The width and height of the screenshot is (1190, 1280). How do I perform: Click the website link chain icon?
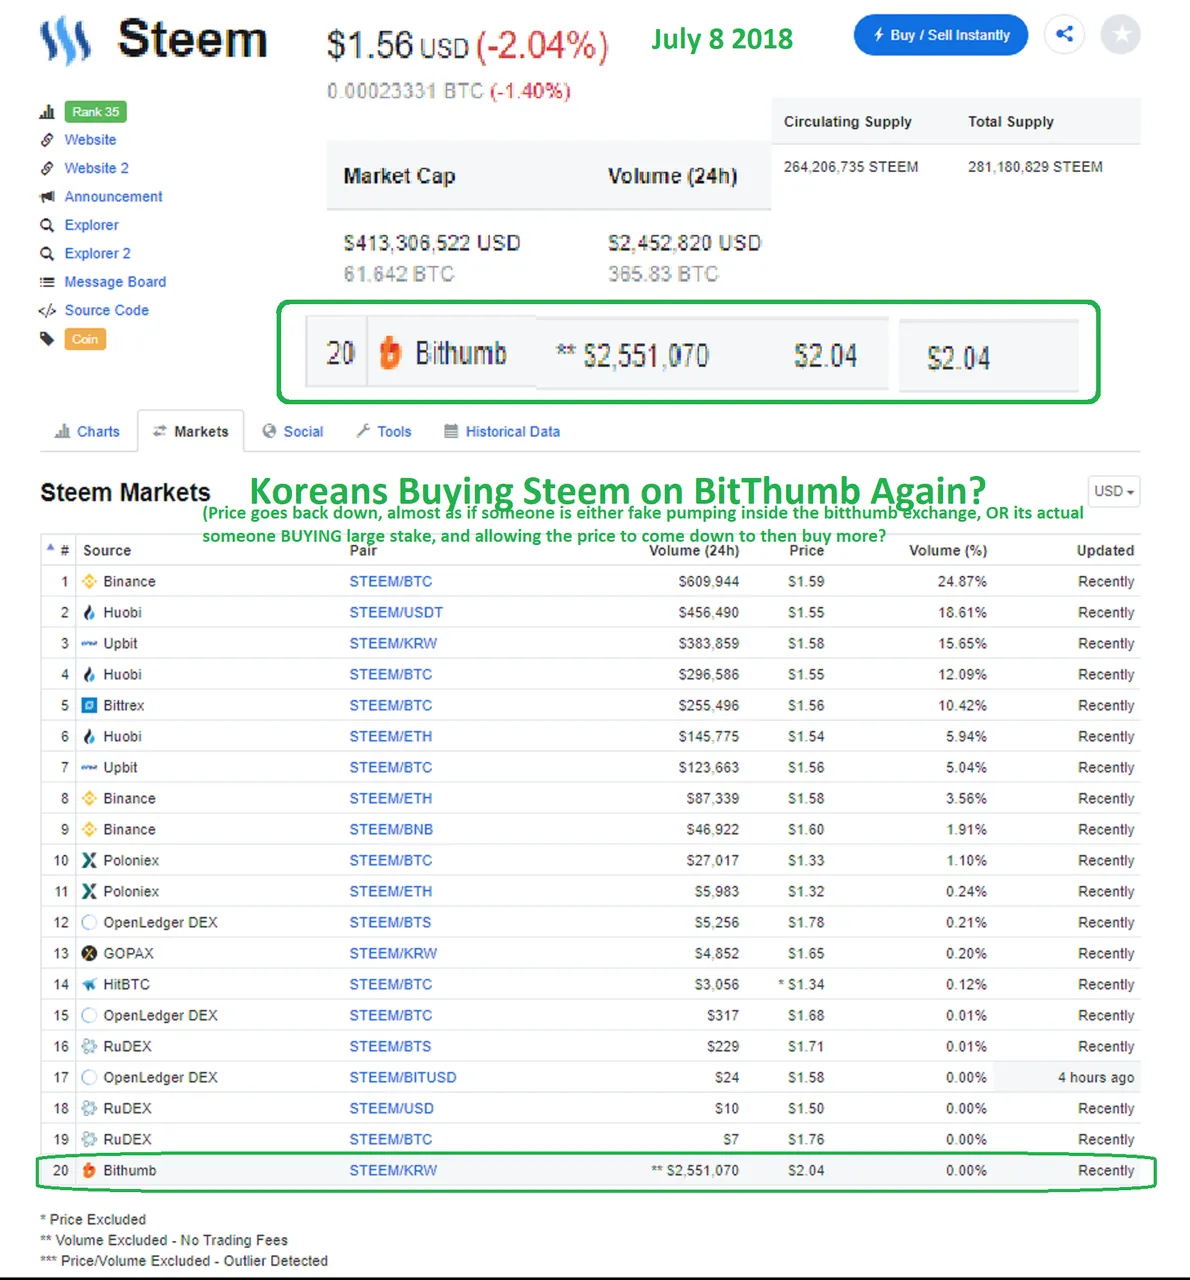pyautogui.click(x=47, y=140)
